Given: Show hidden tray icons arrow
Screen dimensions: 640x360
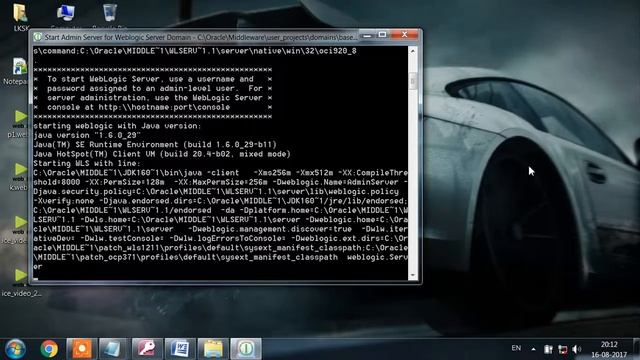Looking at the screenshot, I should click(x=533, y=349).
